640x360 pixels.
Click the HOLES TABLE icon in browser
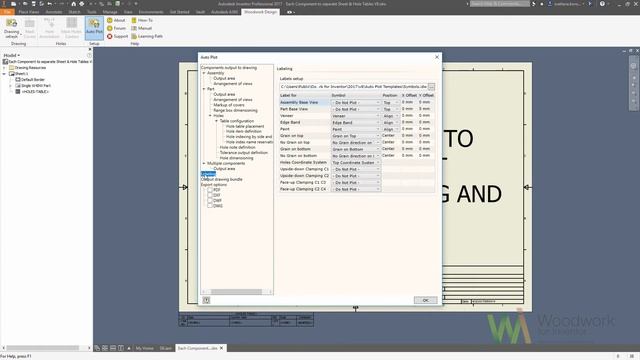click(x=18, y=92)
